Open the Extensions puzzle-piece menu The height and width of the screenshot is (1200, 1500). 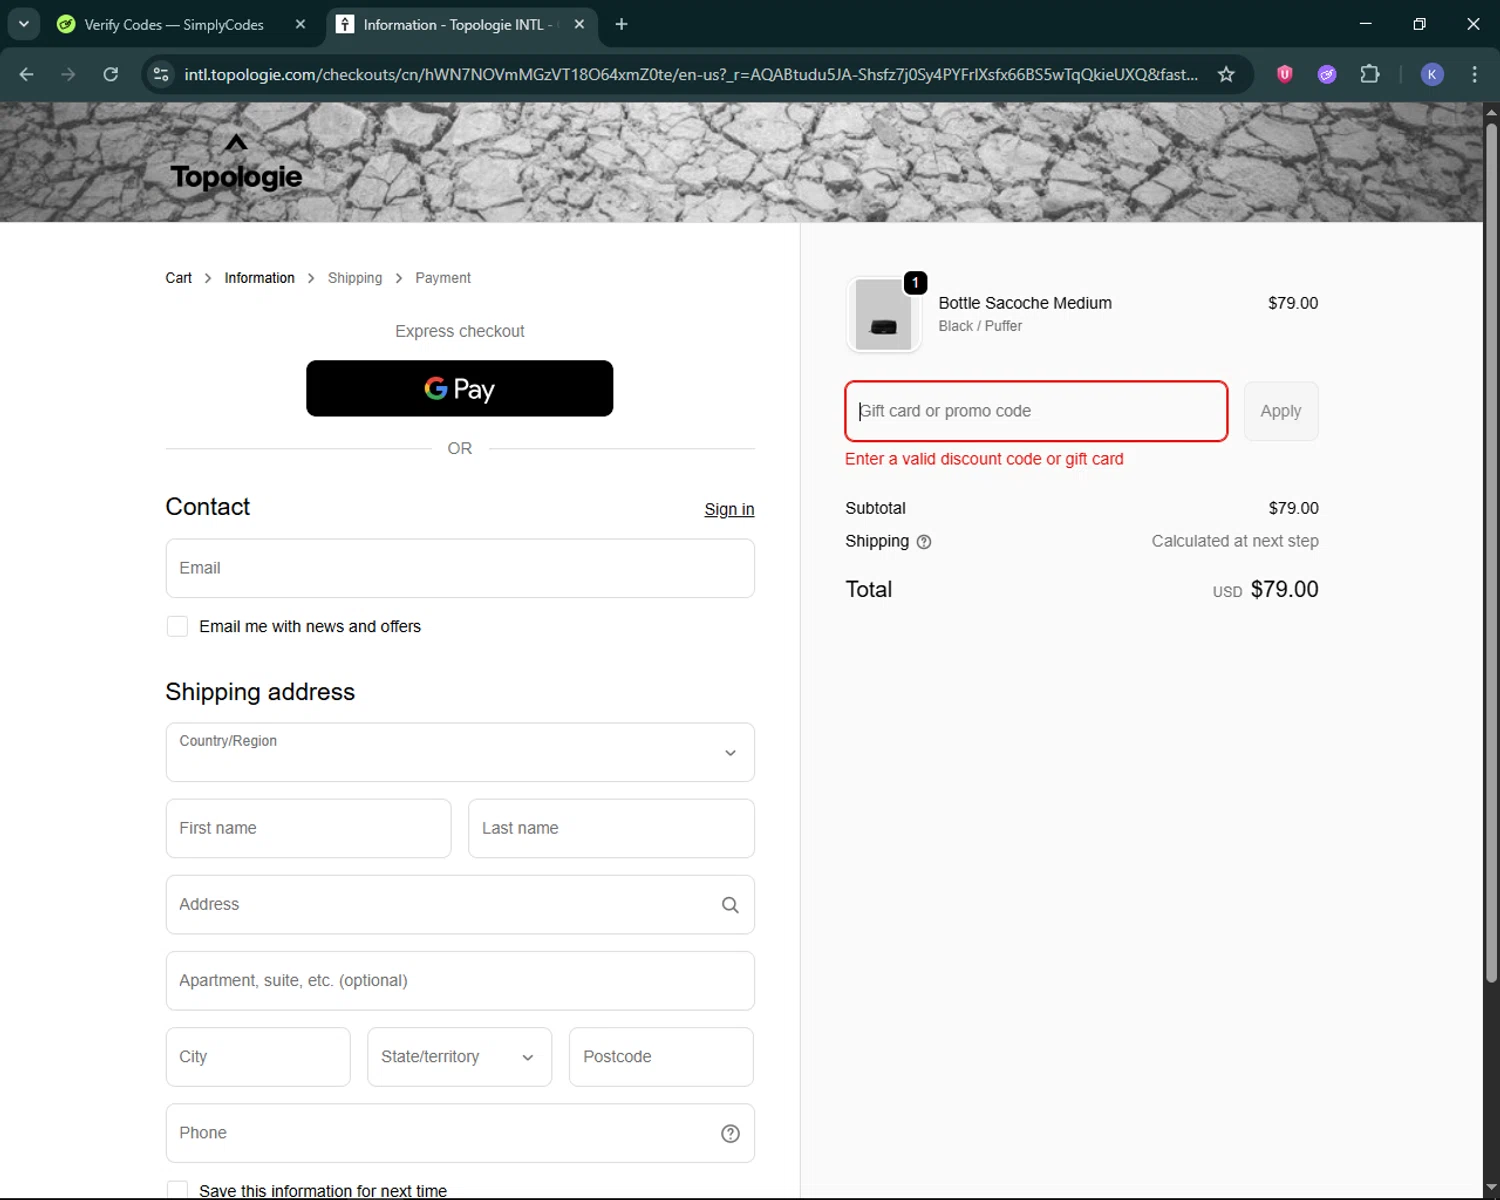point(1370,74)
